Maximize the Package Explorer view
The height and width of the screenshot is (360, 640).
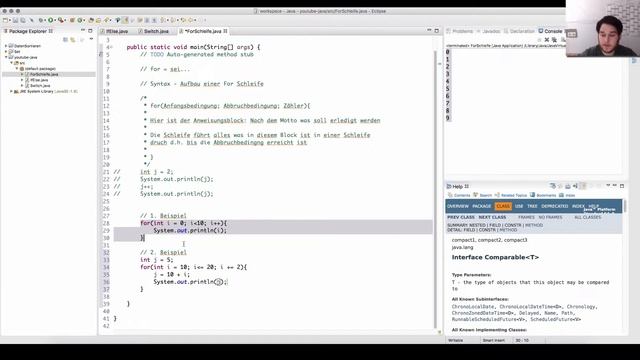pyautogui.click(x=90, y=31)
